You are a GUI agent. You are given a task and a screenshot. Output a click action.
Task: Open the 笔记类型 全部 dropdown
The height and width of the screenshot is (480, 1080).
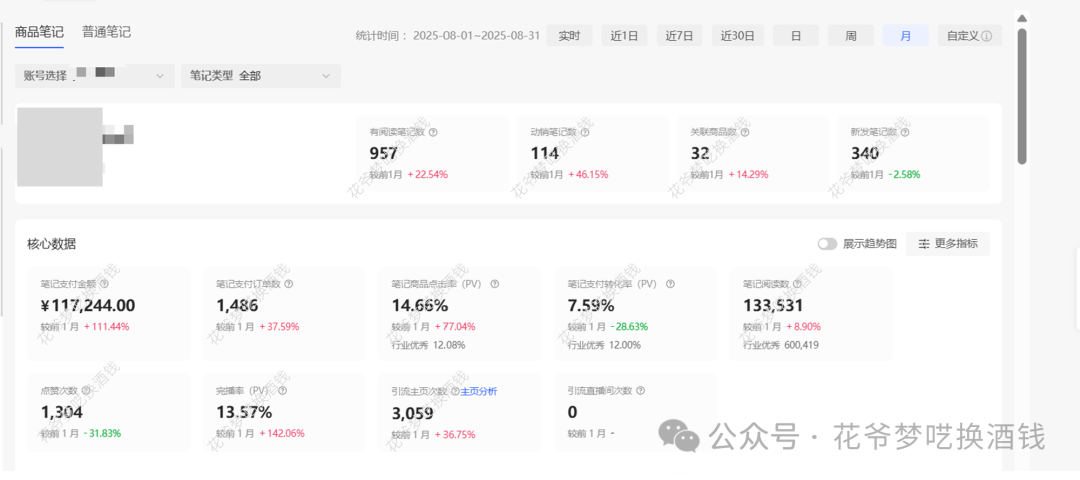click(x=261, y=76)
